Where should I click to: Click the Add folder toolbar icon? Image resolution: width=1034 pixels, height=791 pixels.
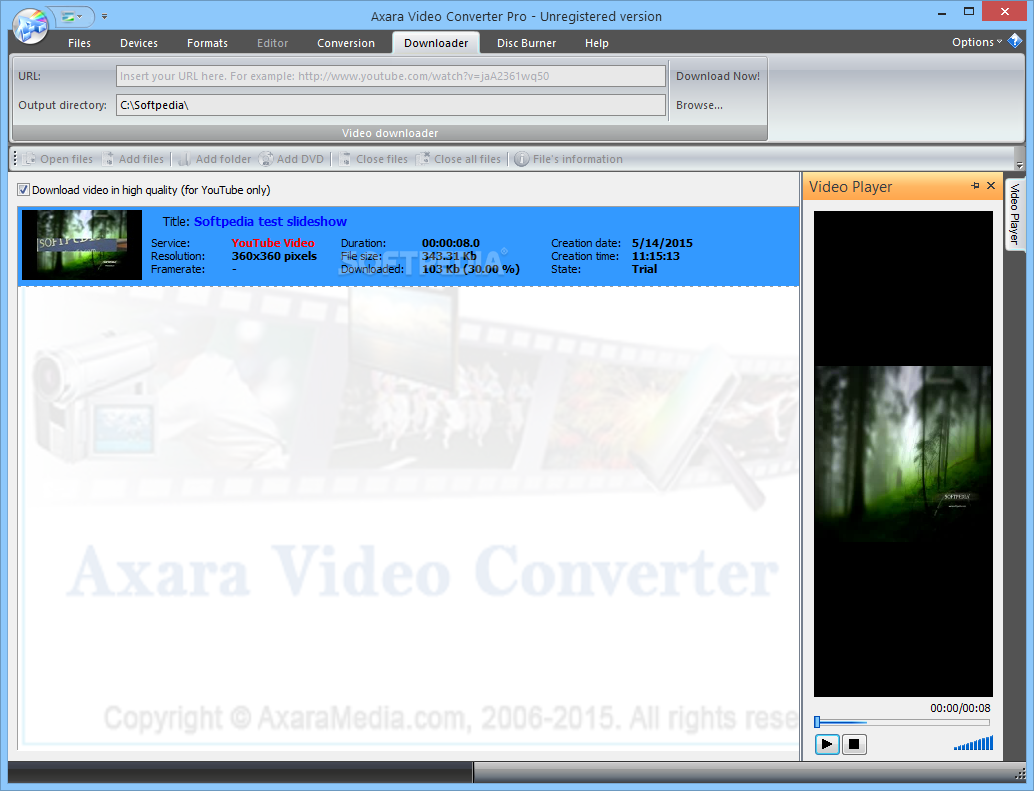[185, 159]
